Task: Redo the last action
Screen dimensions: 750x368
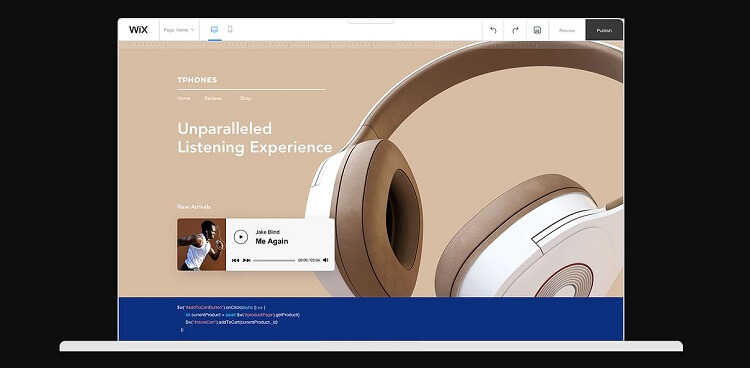Action: (x=515, y=30)
